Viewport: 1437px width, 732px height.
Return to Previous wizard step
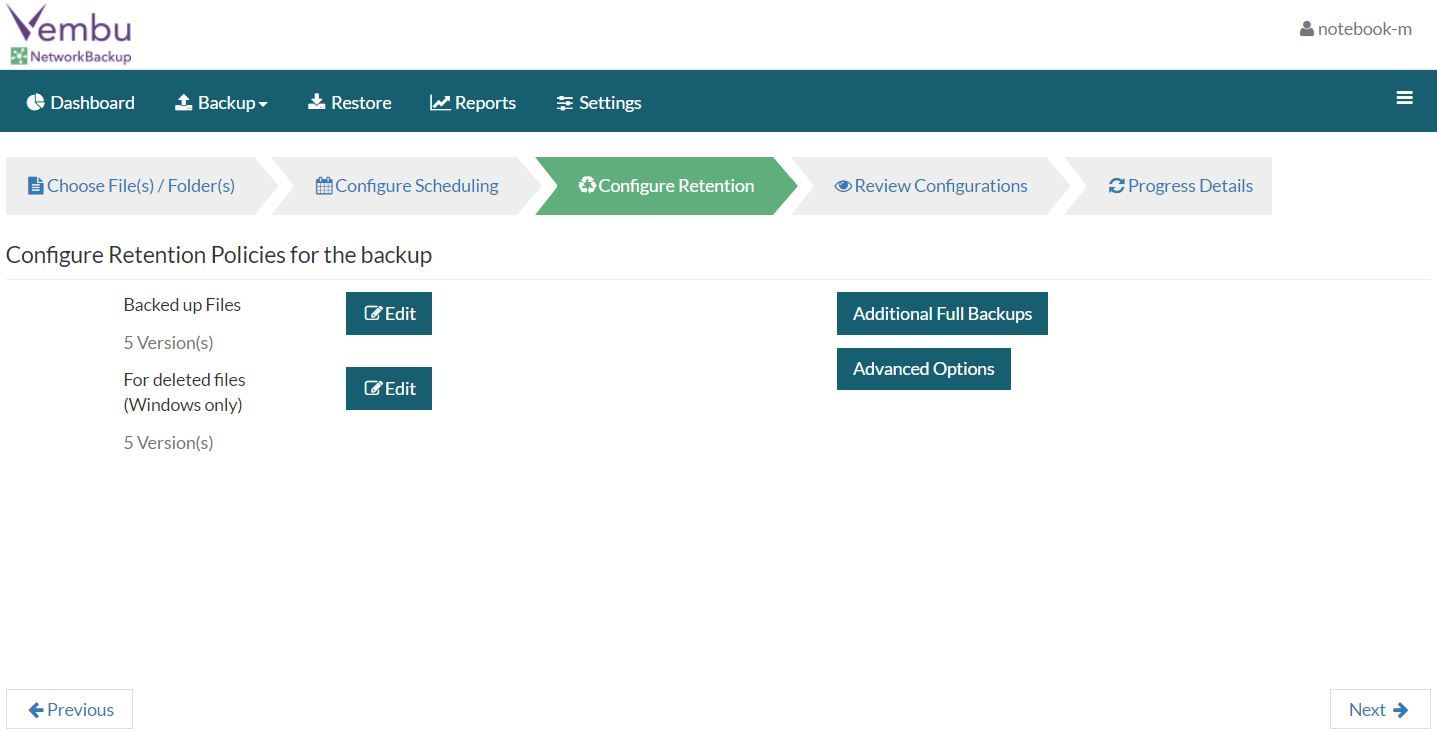click(70, 709)
